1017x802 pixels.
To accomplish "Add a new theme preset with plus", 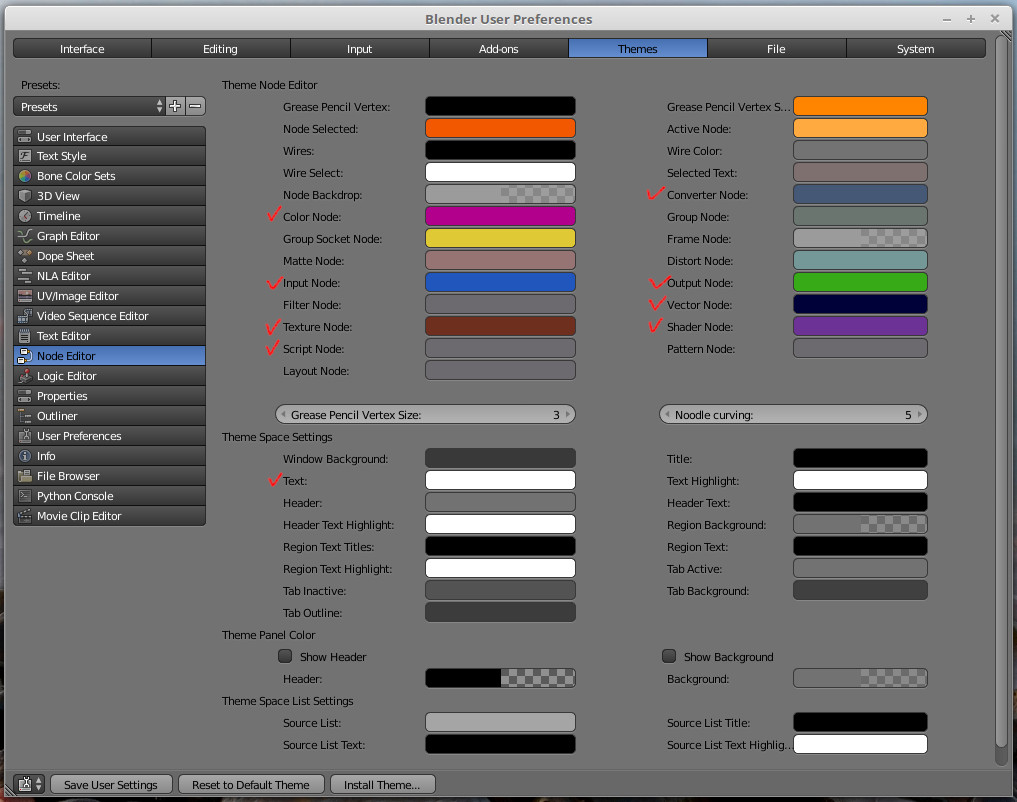I will click(x=175, y=106).
